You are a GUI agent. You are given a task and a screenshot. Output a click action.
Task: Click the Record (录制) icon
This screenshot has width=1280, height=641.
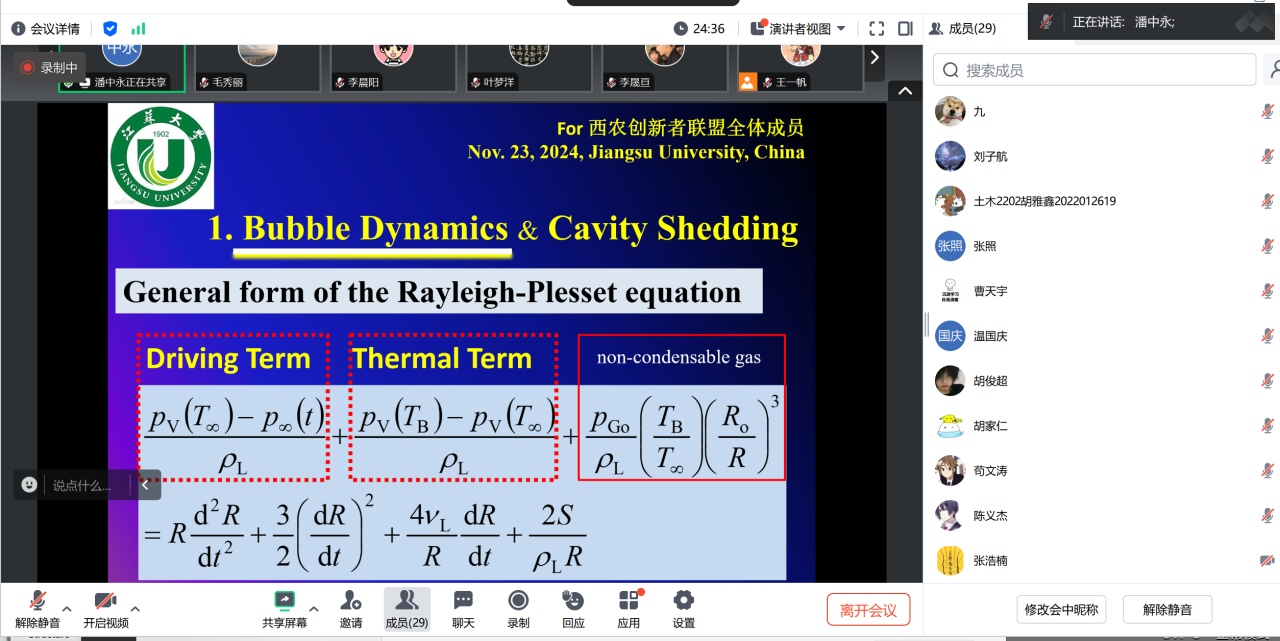point(518,600)
